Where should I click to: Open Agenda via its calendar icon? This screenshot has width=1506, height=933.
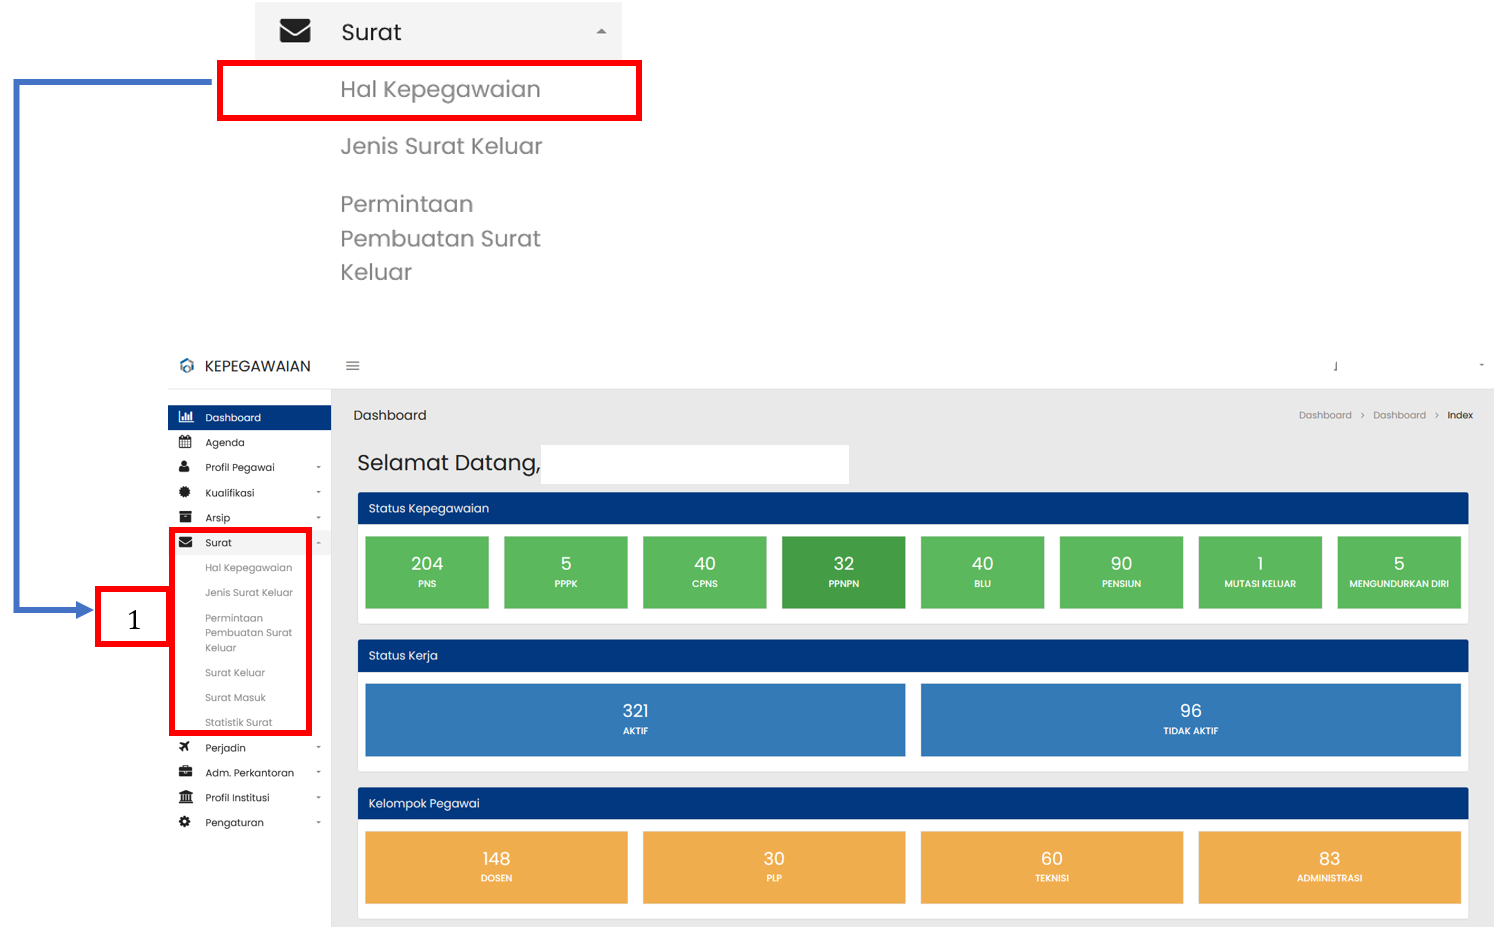[x=185, y=442]
